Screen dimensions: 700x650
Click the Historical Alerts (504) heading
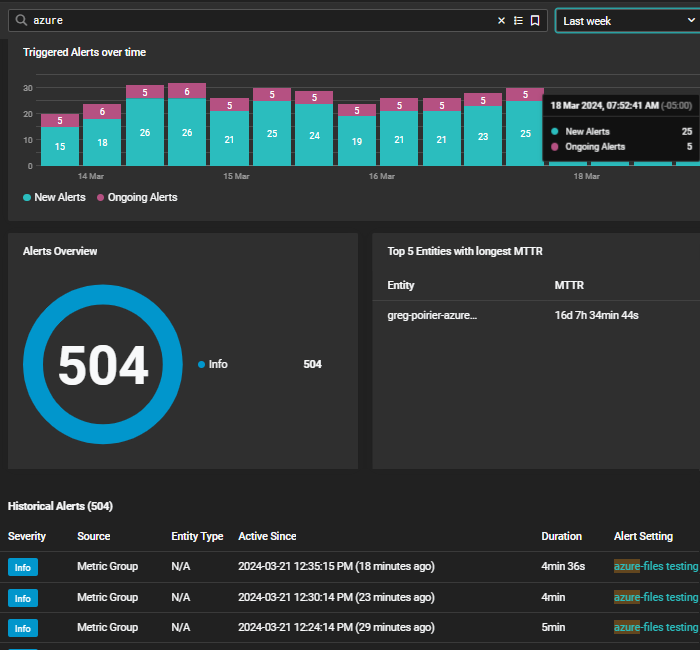pos(60,506)
